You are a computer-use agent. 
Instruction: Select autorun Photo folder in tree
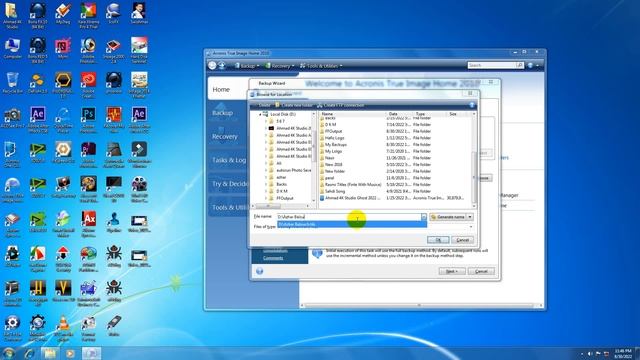293,170
